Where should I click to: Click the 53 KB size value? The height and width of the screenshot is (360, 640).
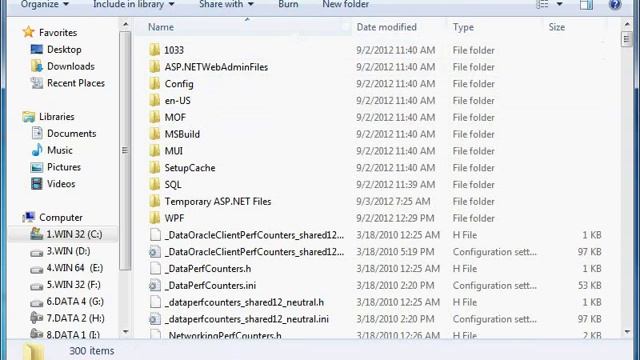[x=589, y=285]
